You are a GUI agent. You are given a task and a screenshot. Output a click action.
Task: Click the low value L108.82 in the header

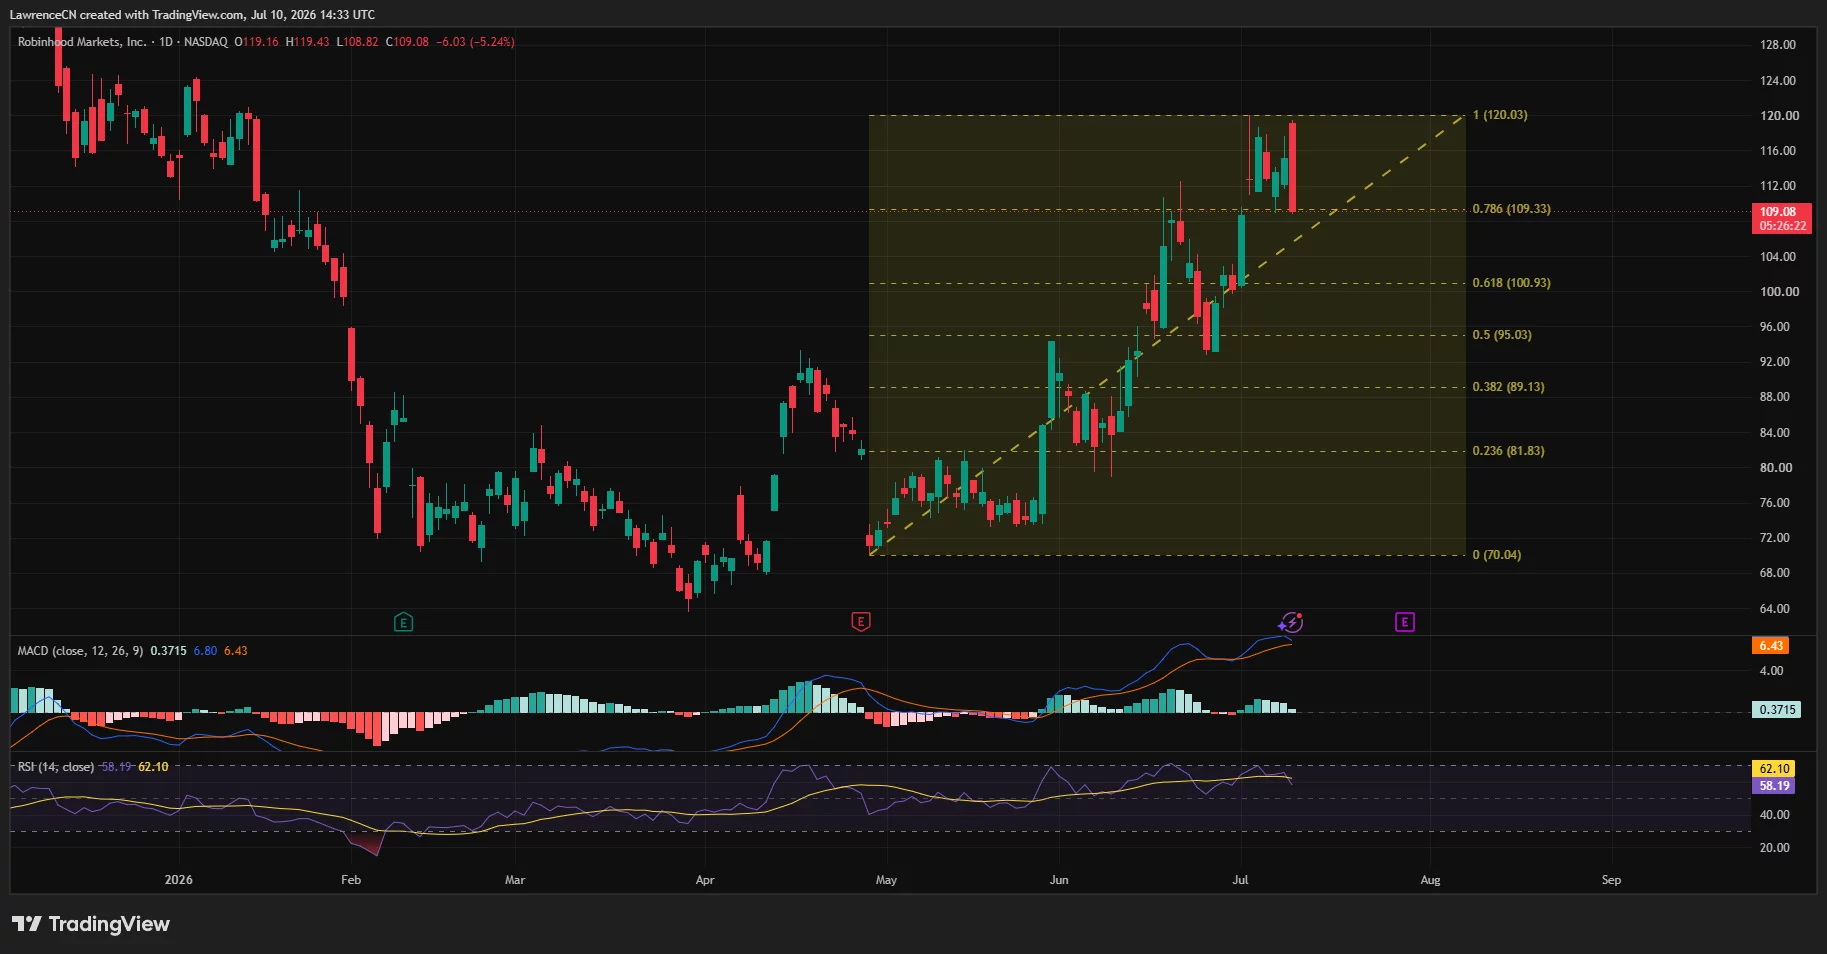tap(357, 42)
